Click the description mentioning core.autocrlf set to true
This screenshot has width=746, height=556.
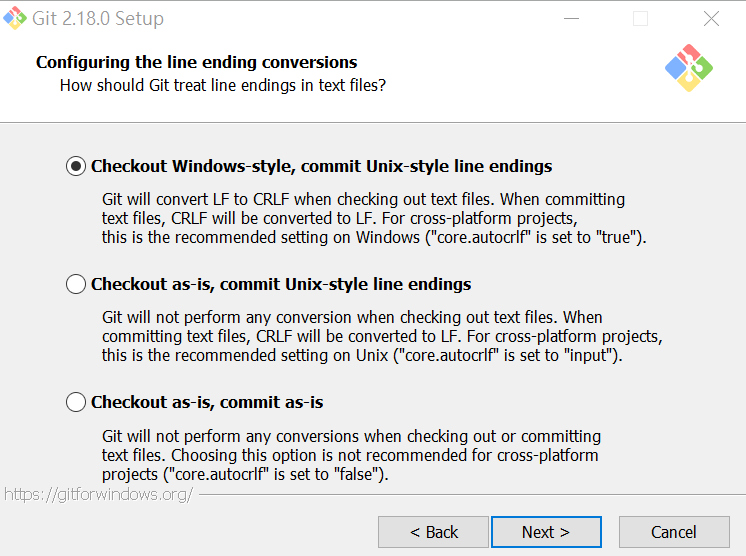[374, 218]
